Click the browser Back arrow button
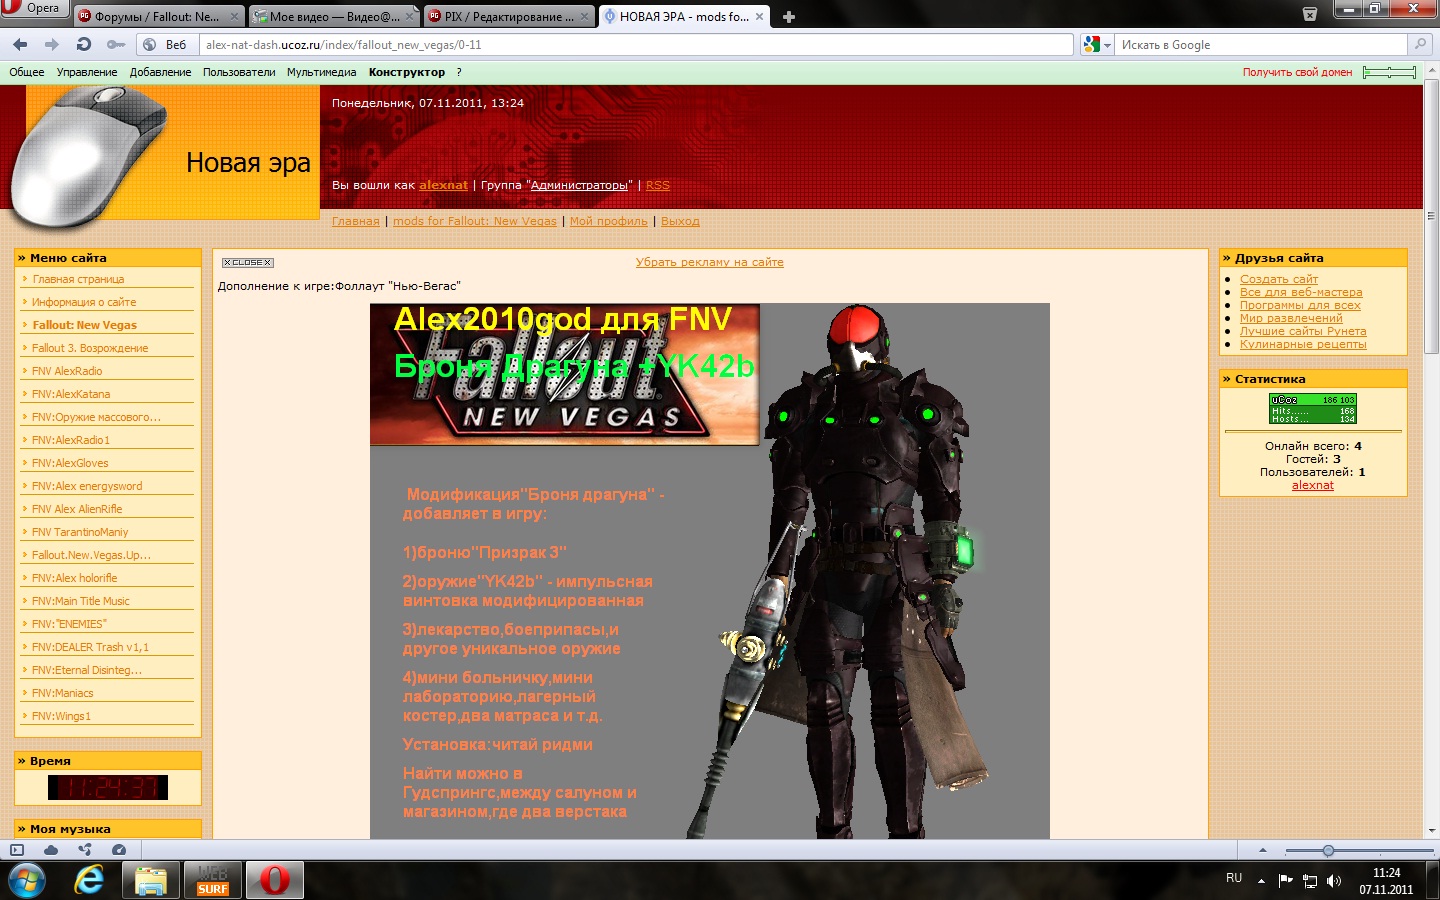Viewport: 1440px width, 900px height. click(20, 44)
